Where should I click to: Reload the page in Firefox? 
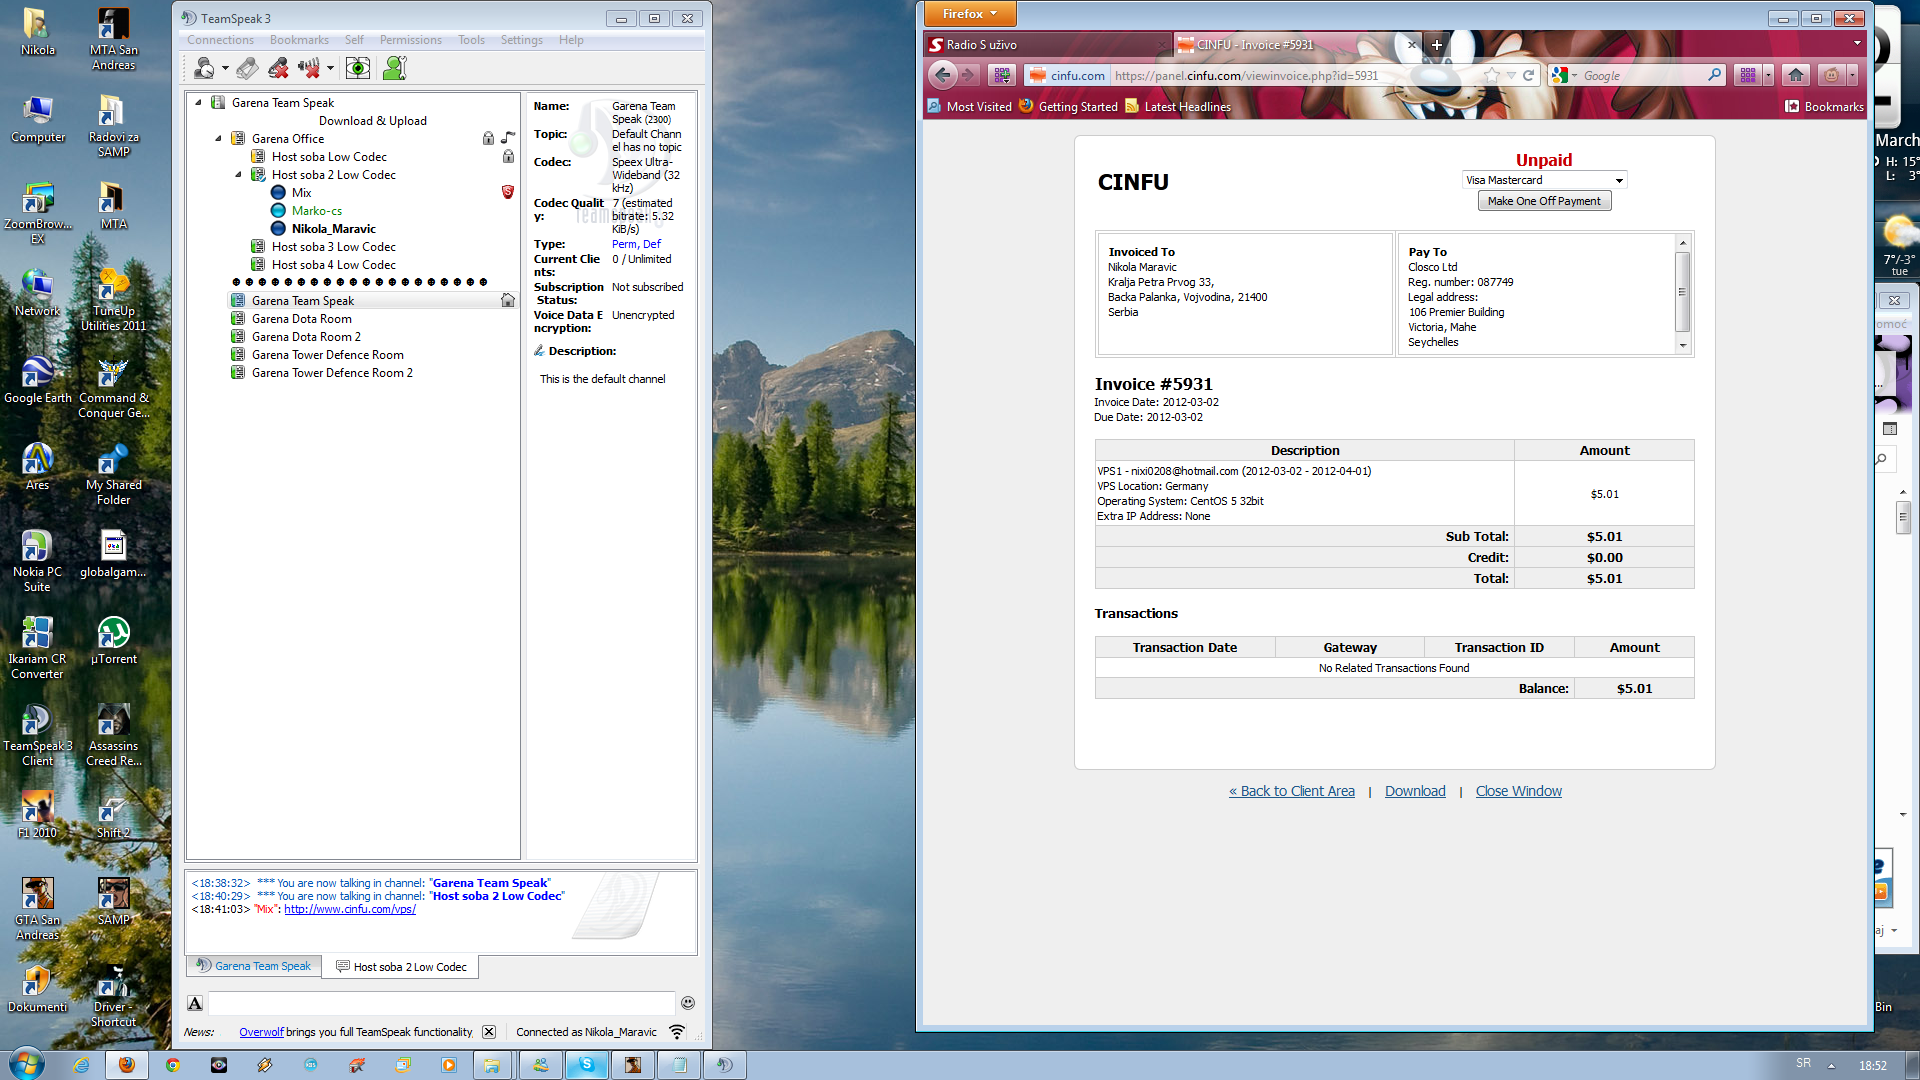(1528, 76)
